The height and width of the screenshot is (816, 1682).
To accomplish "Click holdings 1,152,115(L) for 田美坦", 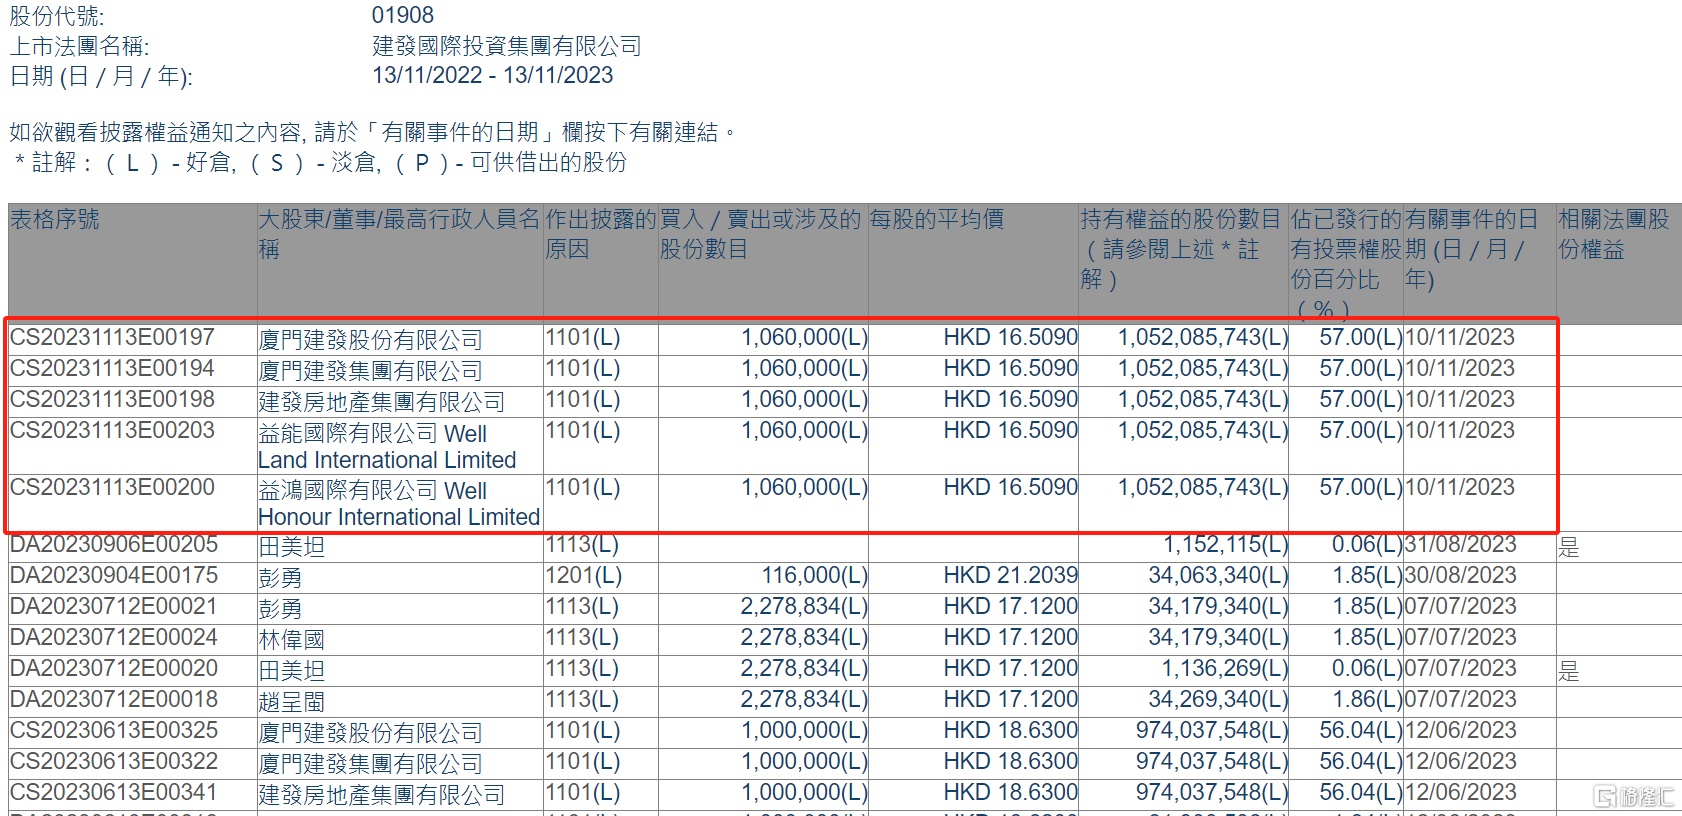I will pyautogui.click(x=1226, y=545).
